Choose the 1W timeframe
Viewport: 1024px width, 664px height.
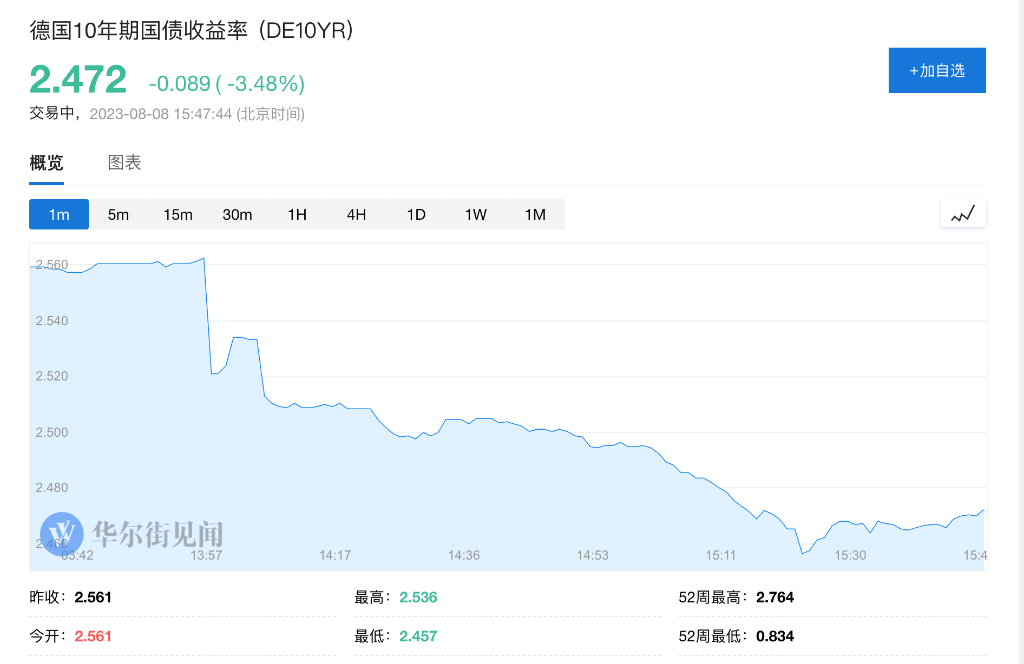[476, 215]
